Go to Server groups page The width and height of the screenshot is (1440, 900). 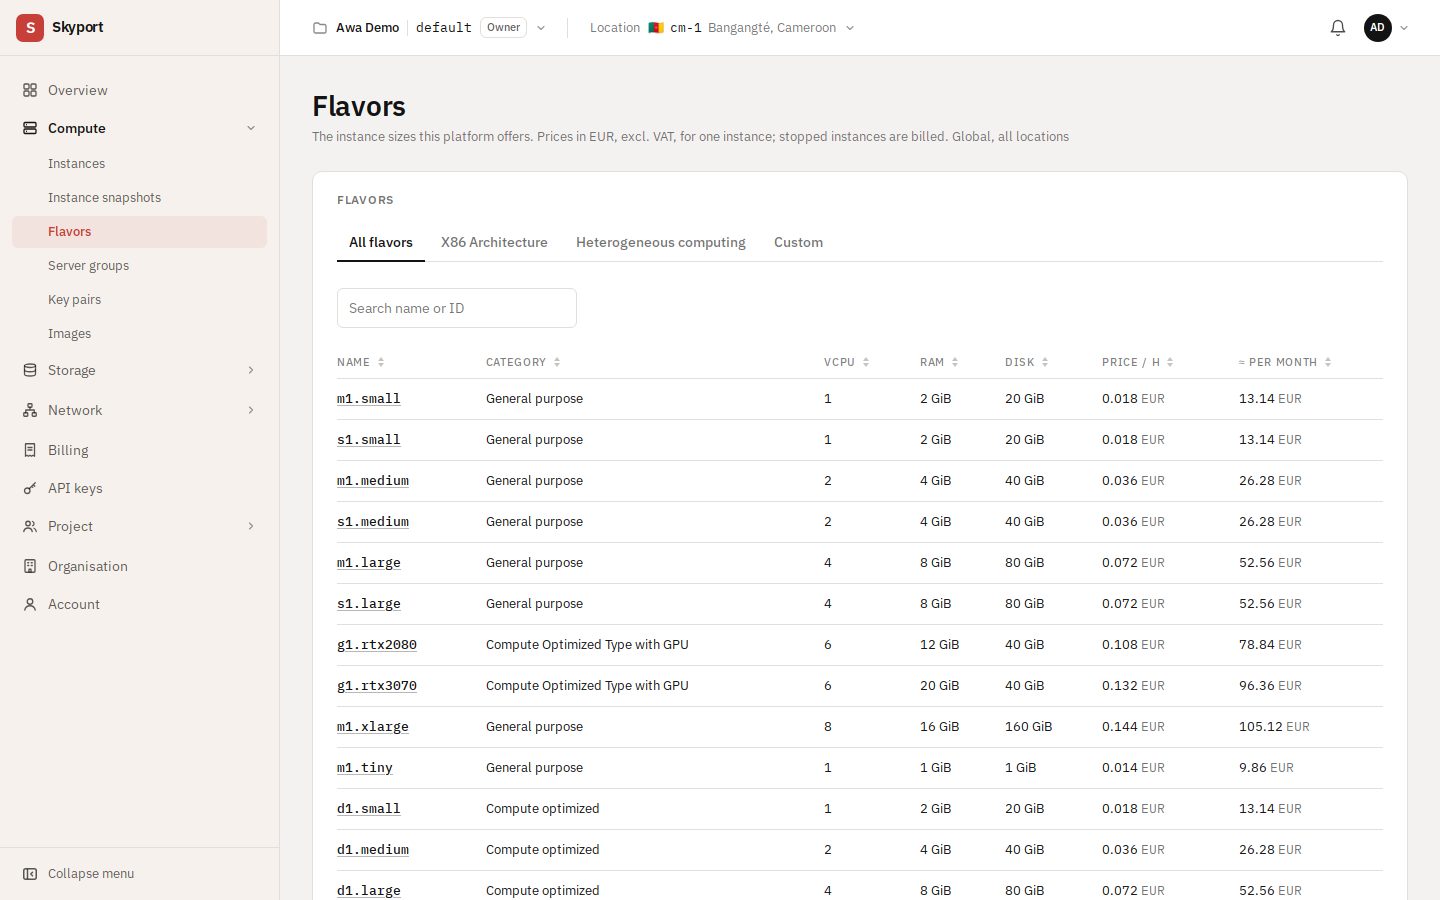tap(140, 266)
